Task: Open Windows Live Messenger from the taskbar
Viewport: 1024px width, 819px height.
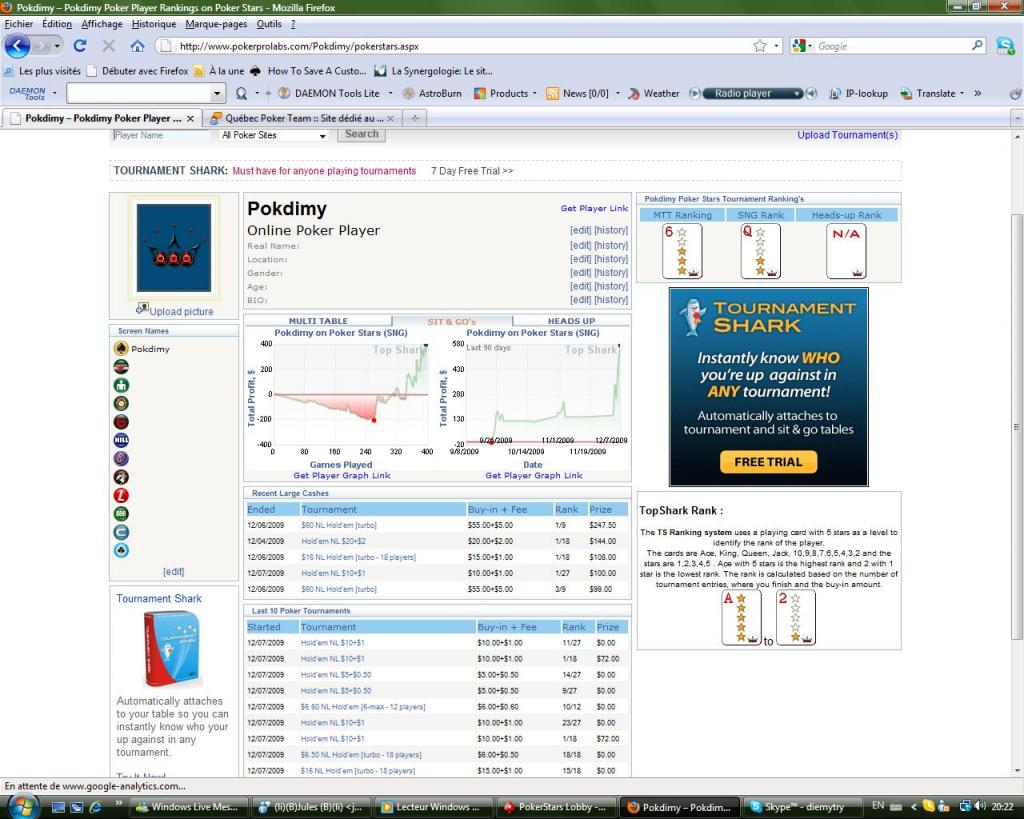Action: (187, 807)
